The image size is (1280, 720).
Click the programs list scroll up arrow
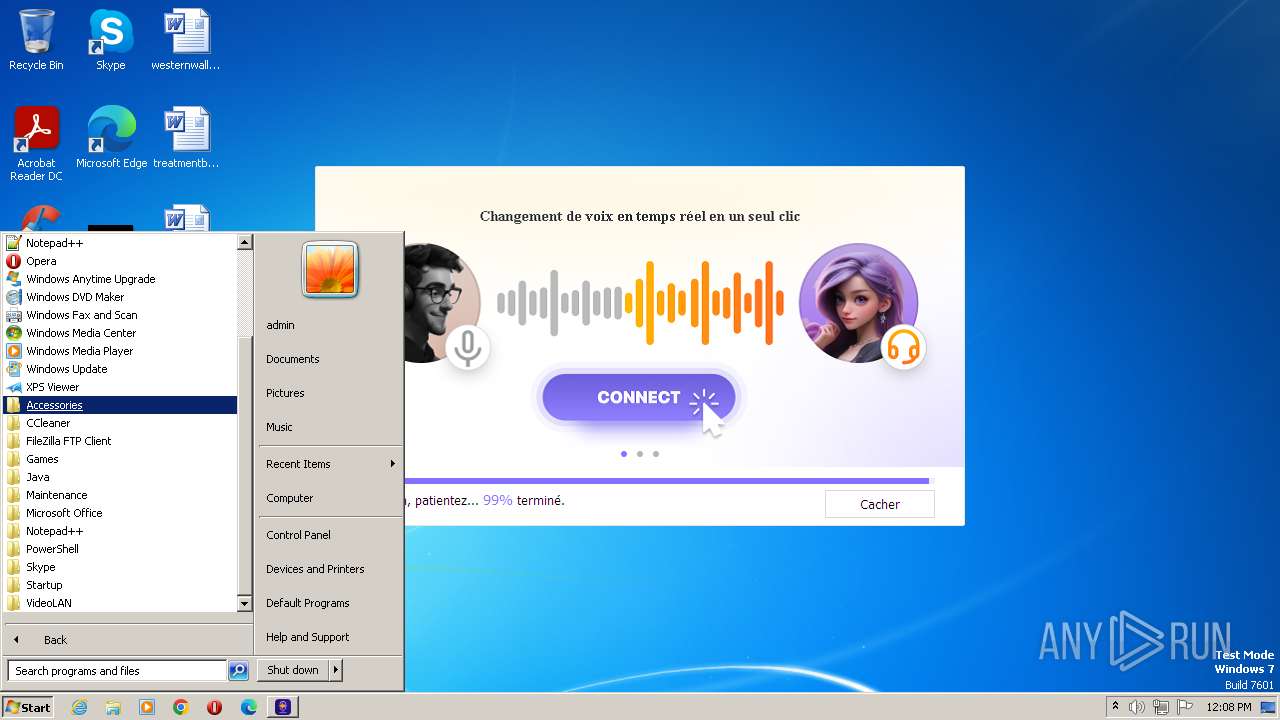(244, 242)
